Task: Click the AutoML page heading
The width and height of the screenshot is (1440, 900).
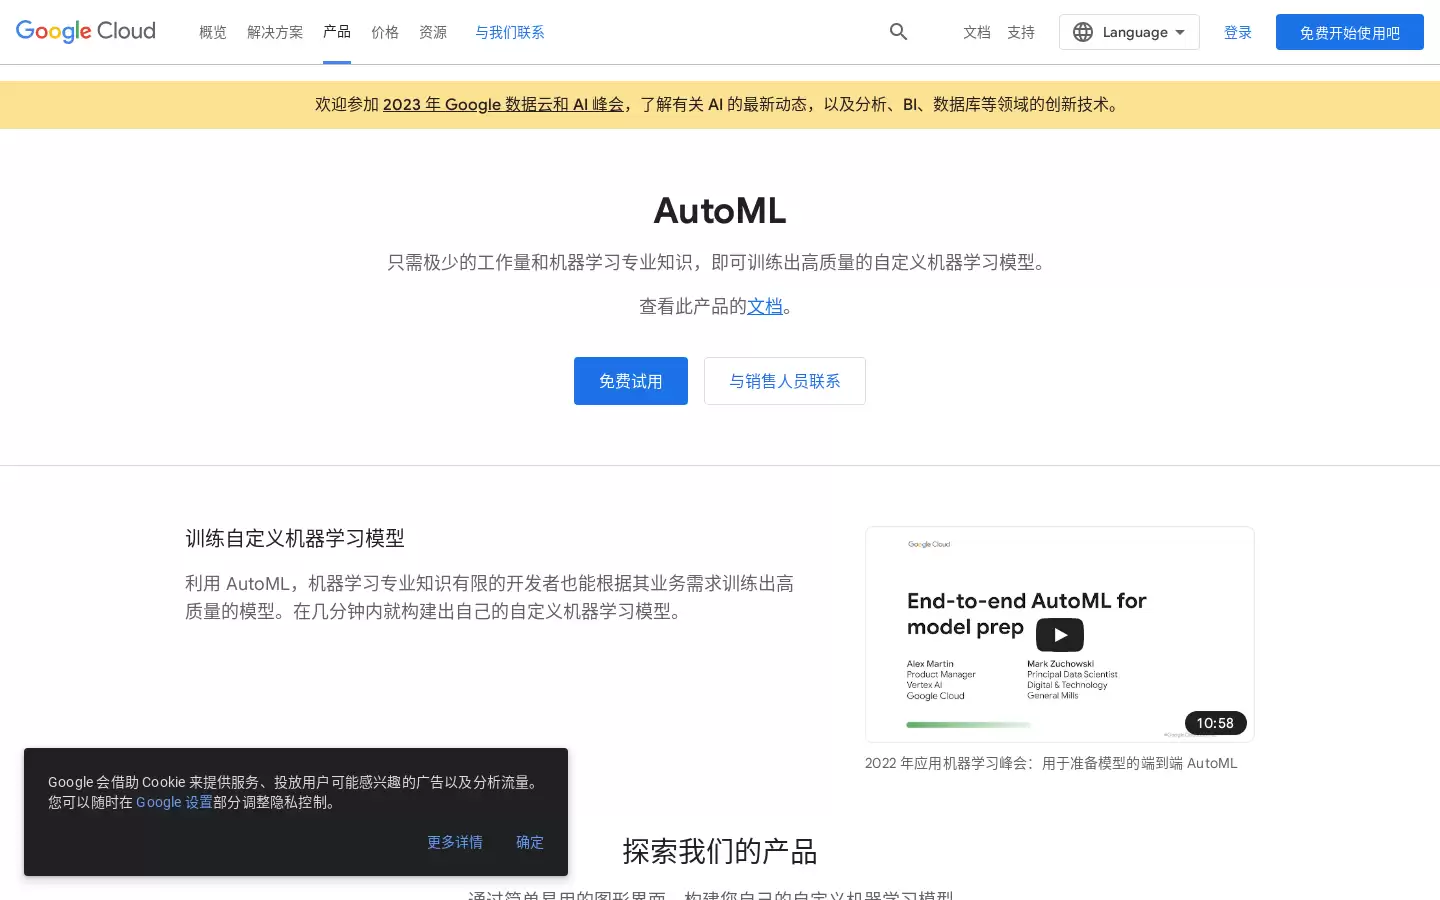Action: click(x=720, y=211)
